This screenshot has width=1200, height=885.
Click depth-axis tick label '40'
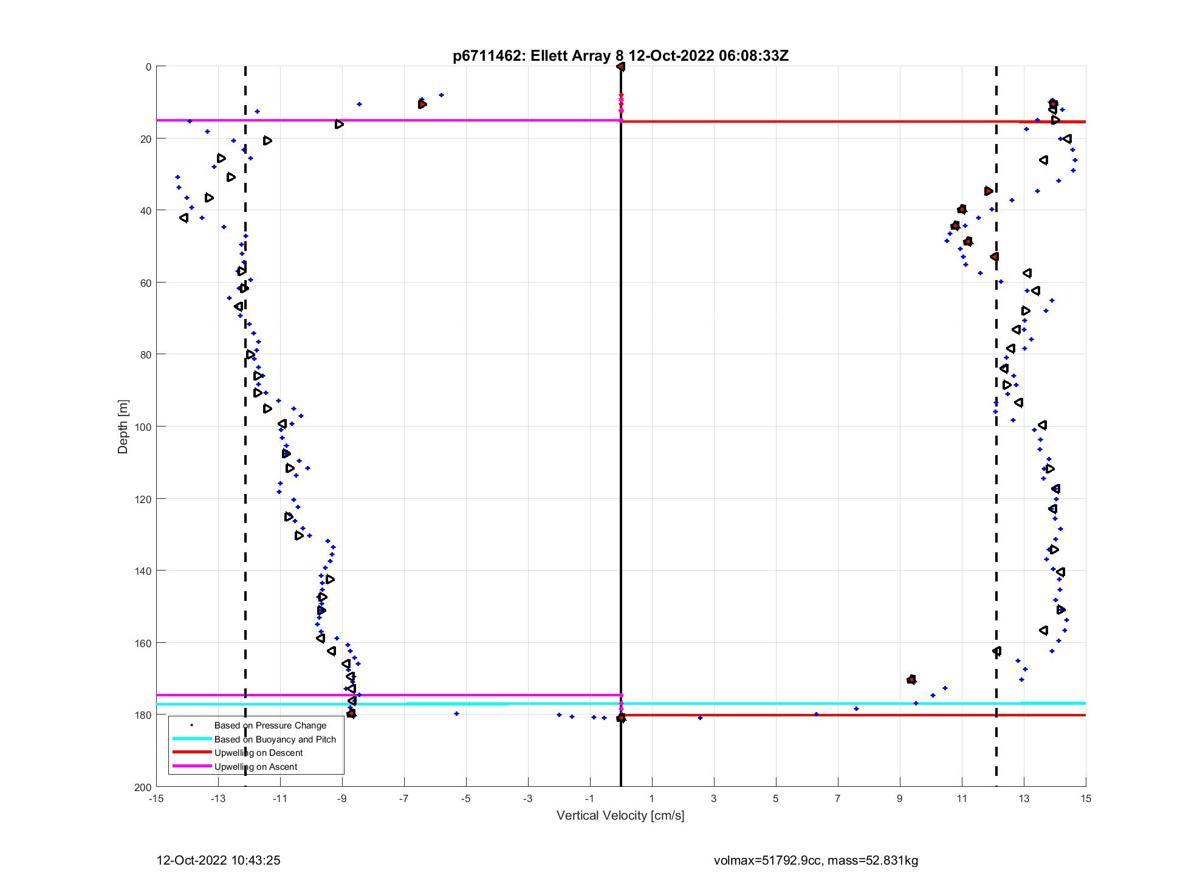[145, 211]
